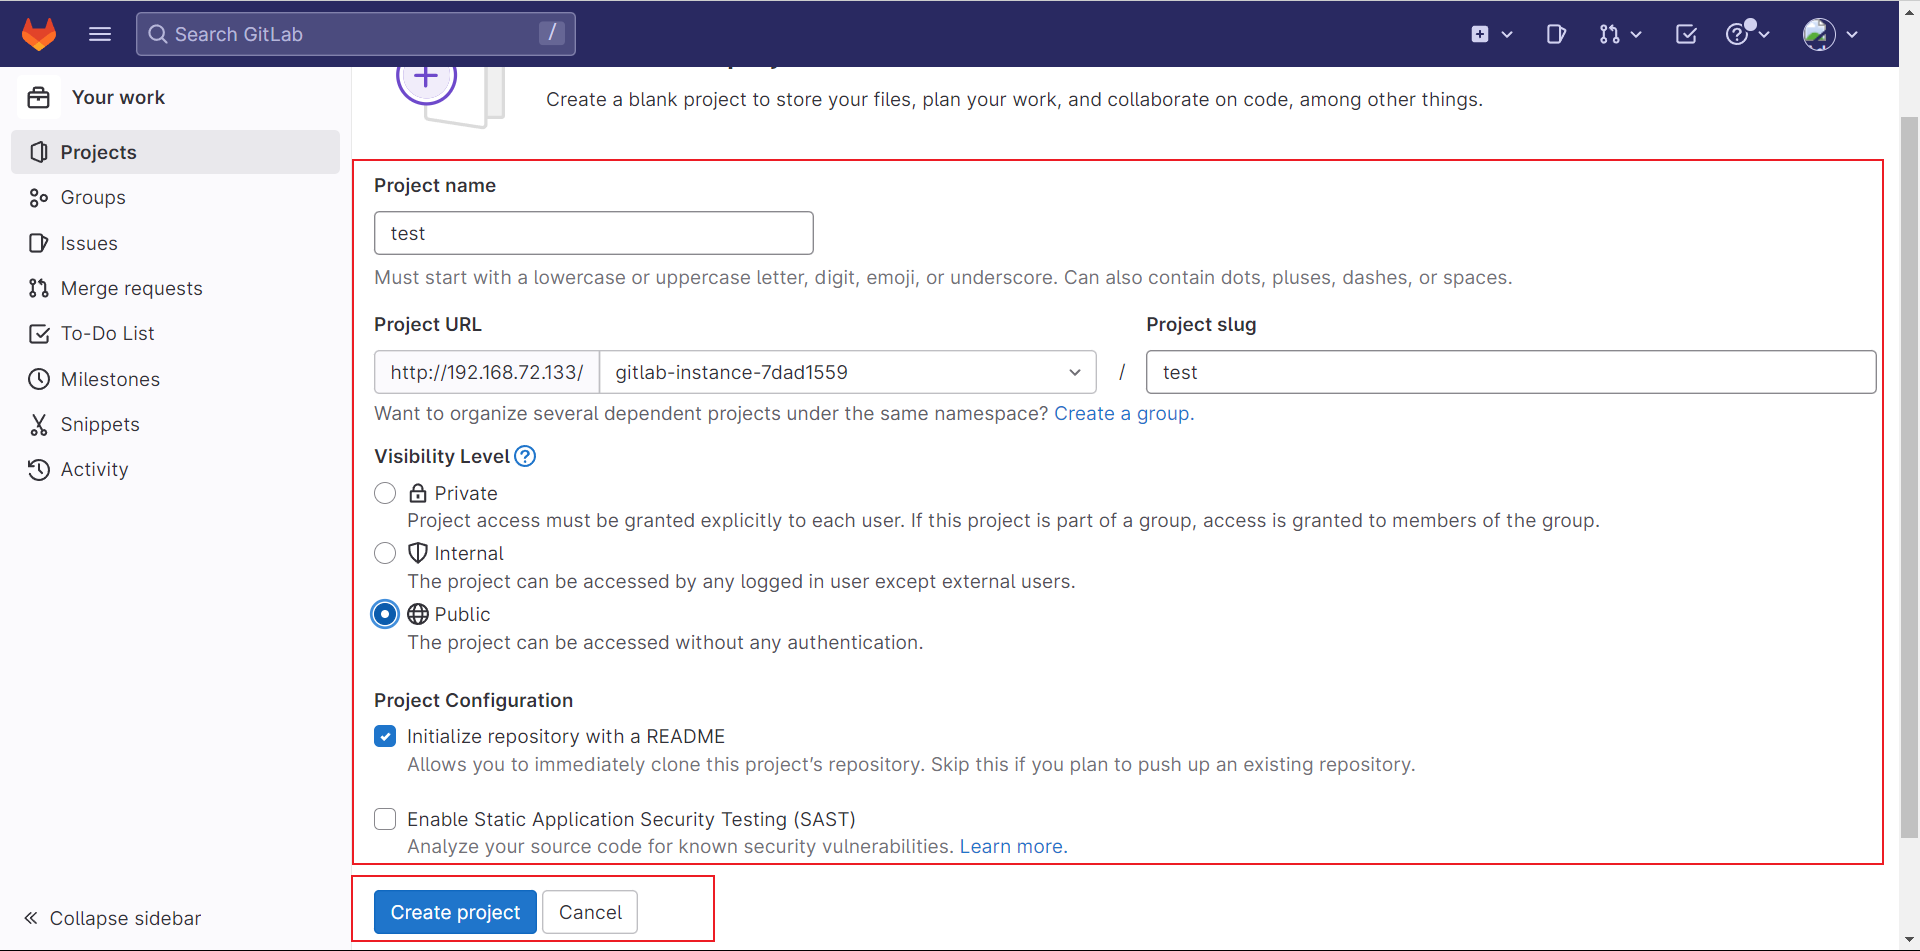Screen dimensions: 1920x951
Task: Open the user avatar menu
Action: (x=1819, y=34)
